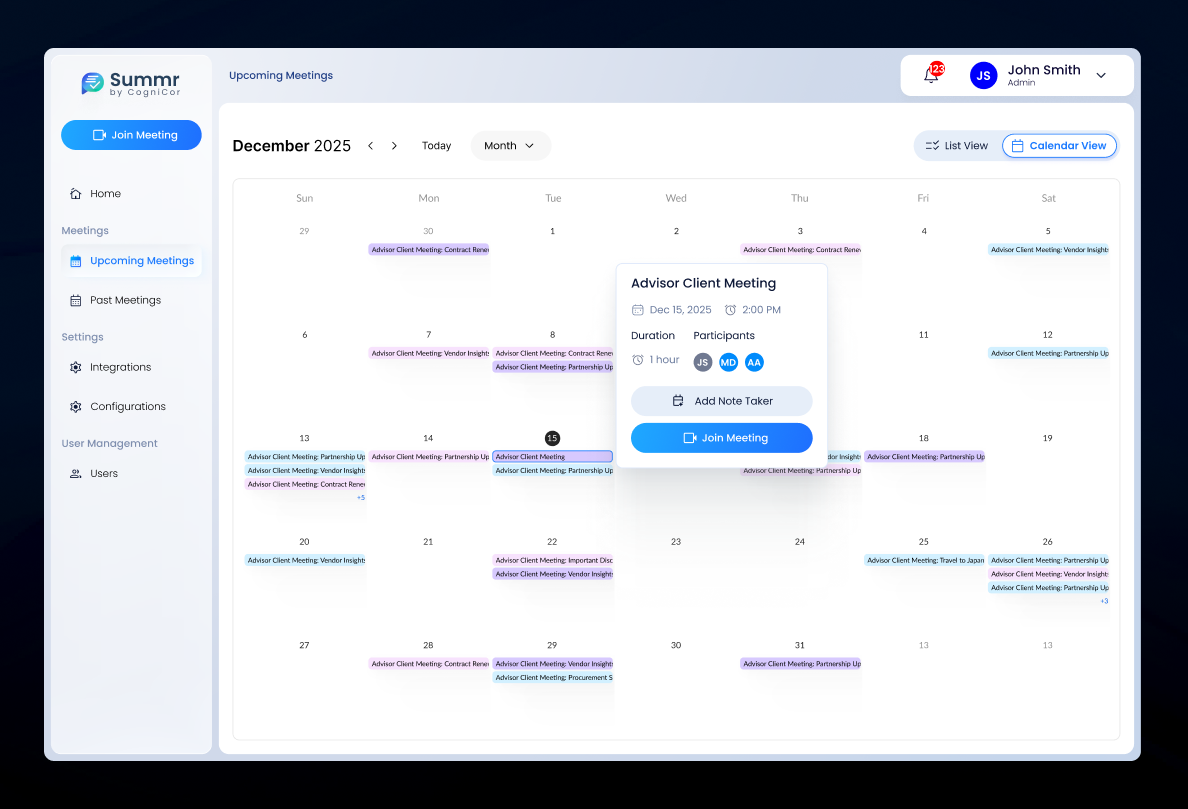
Task: Click the Past Meetings calendar icon
Action: tap(76, 300)
